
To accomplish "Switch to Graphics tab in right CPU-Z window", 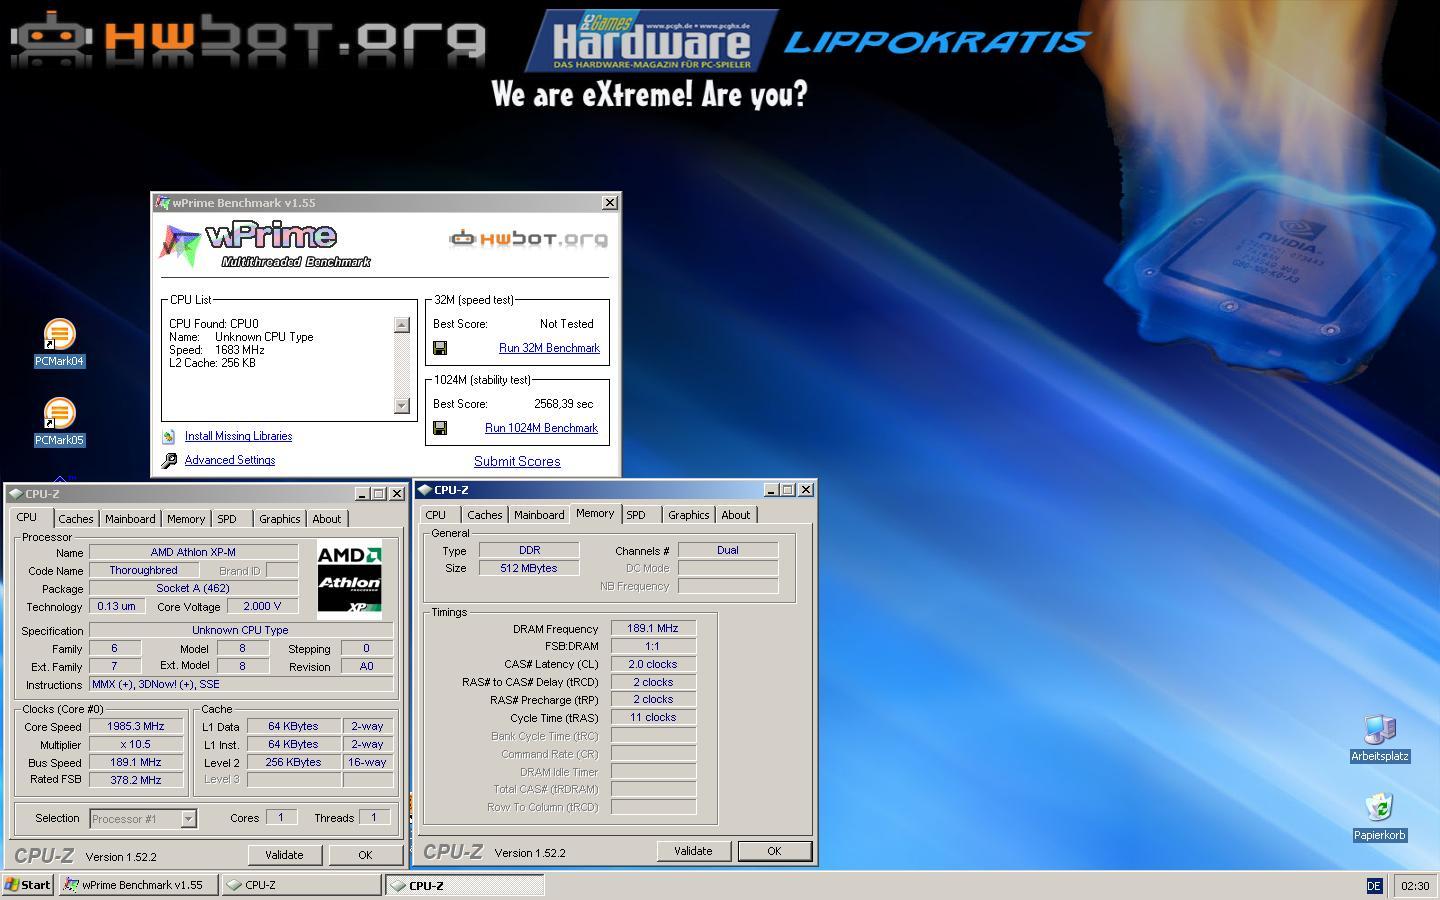I will (x=688, y=515).
